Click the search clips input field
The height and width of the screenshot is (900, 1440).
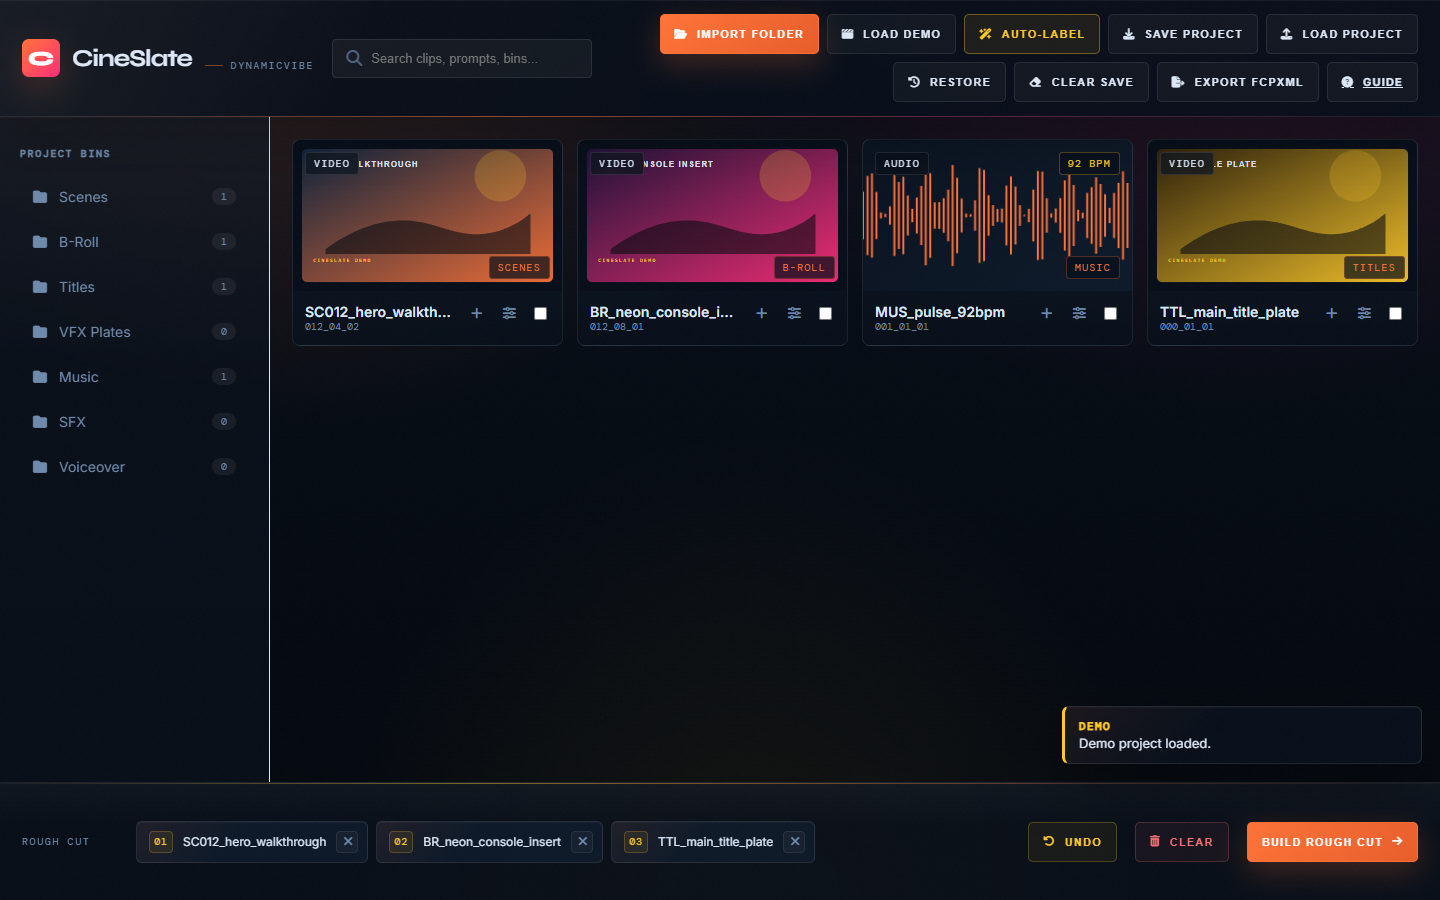(470, 58)
